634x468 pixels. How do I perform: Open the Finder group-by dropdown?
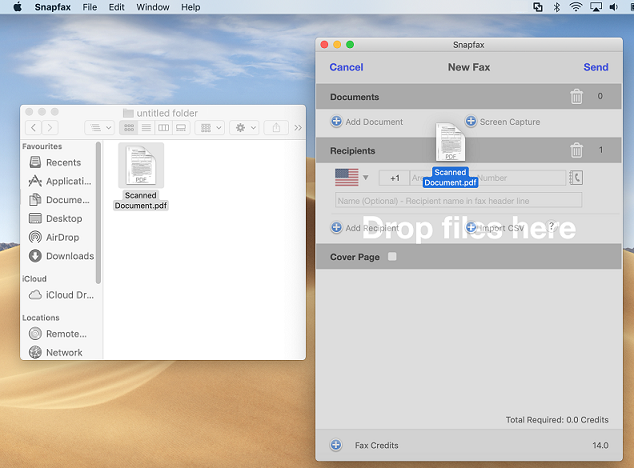pos(209,128)
